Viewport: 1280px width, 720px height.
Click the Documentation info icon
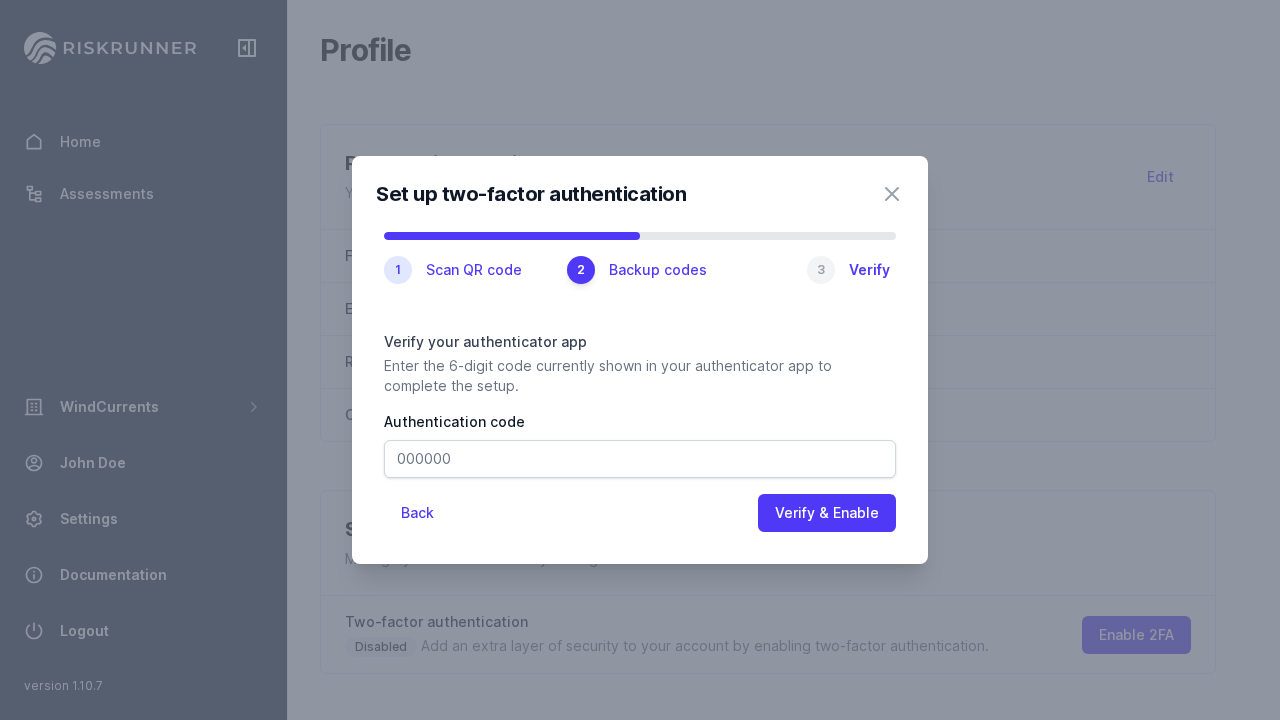click(34, 575)
